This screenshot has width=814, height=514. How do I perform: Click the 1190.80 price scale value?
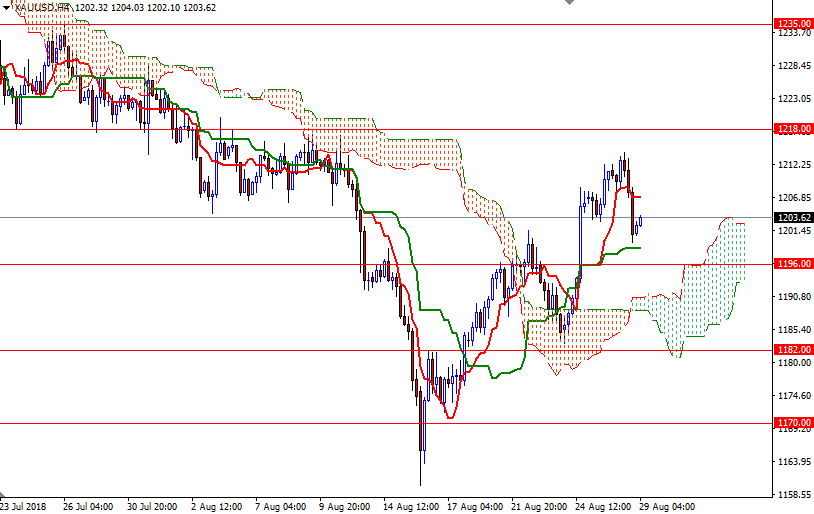click(x=792, y=297)
